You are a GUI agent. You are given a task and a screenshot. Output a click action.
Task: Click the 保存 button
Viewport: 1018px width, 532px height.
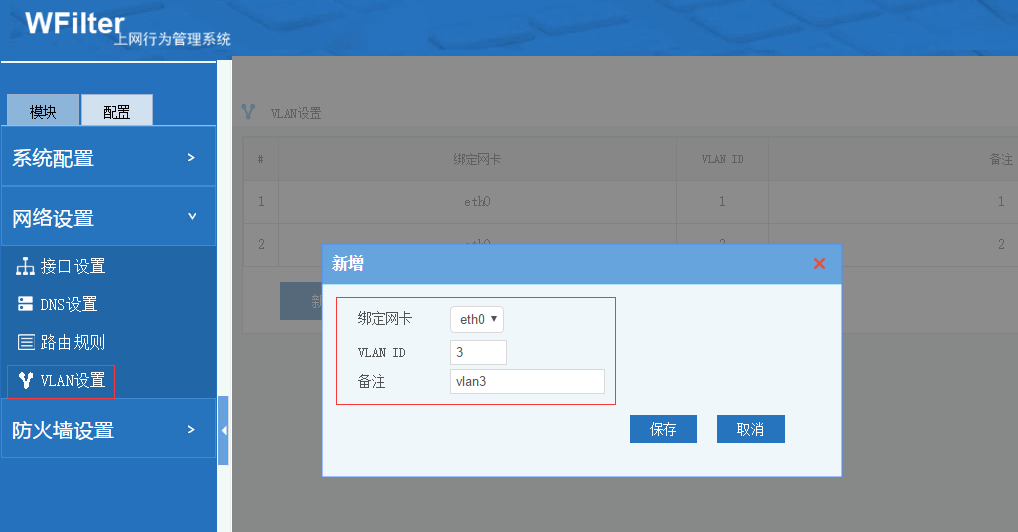(x=663, y=429)
